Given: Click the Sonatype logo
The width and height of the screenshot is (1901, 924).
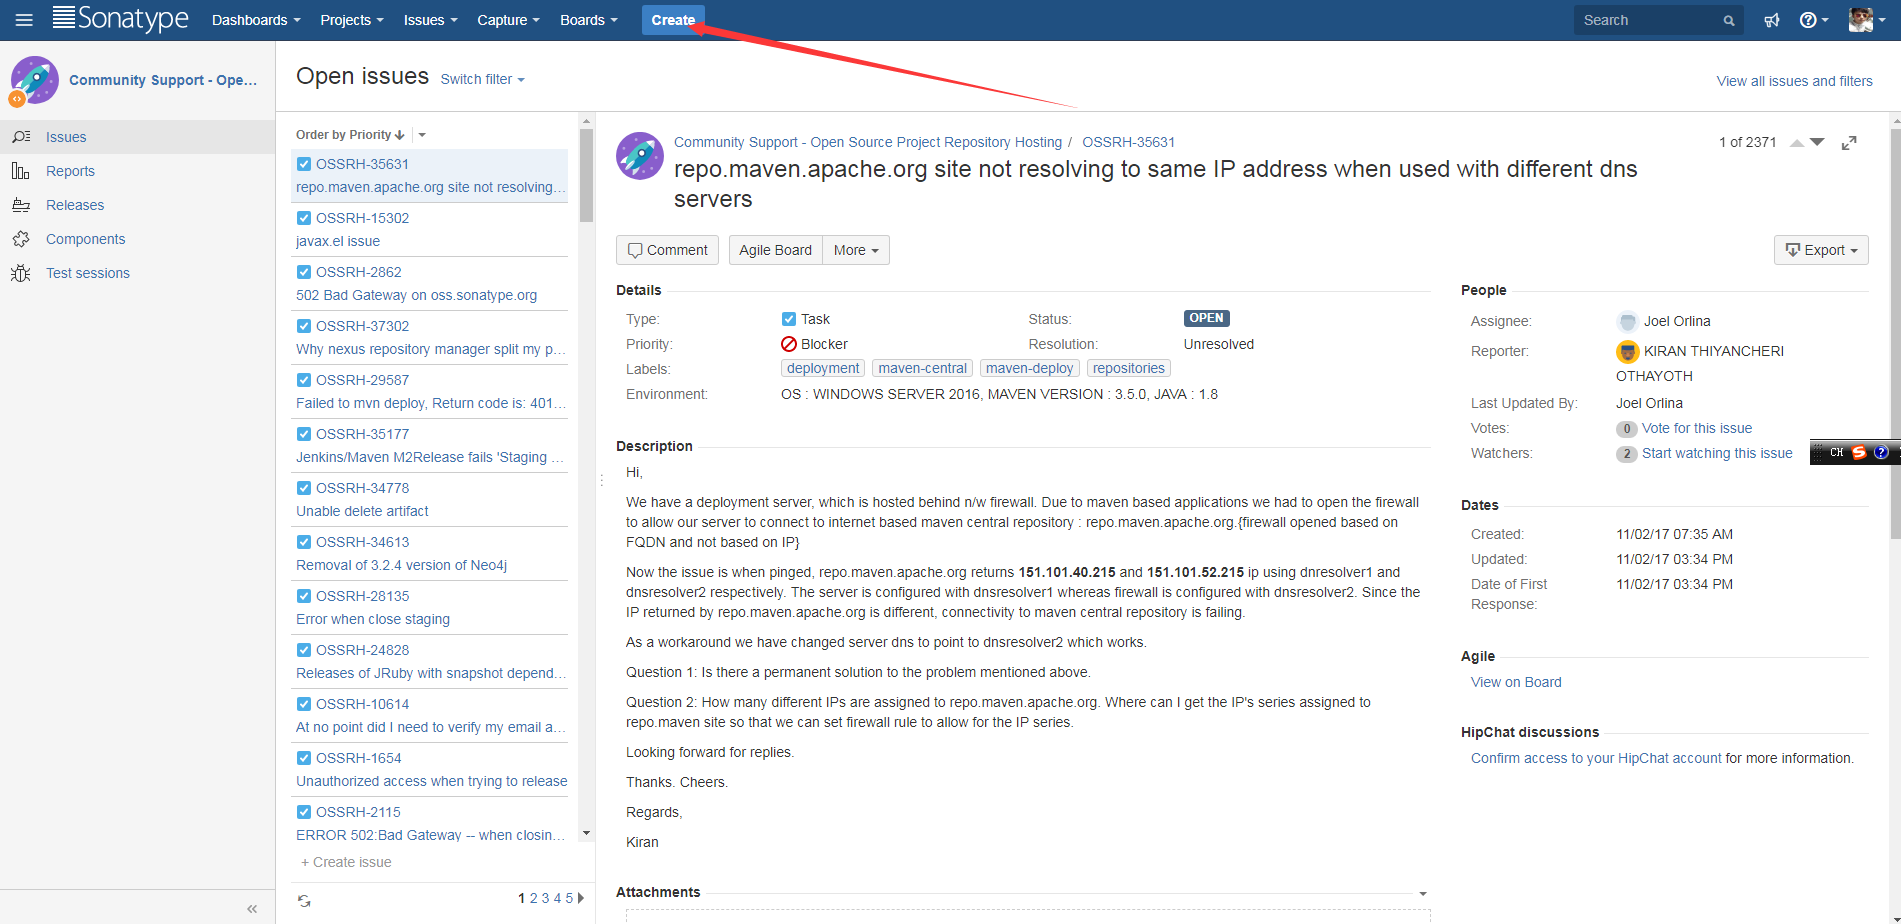Looking at the screenshot, I should tap(120, 19).
